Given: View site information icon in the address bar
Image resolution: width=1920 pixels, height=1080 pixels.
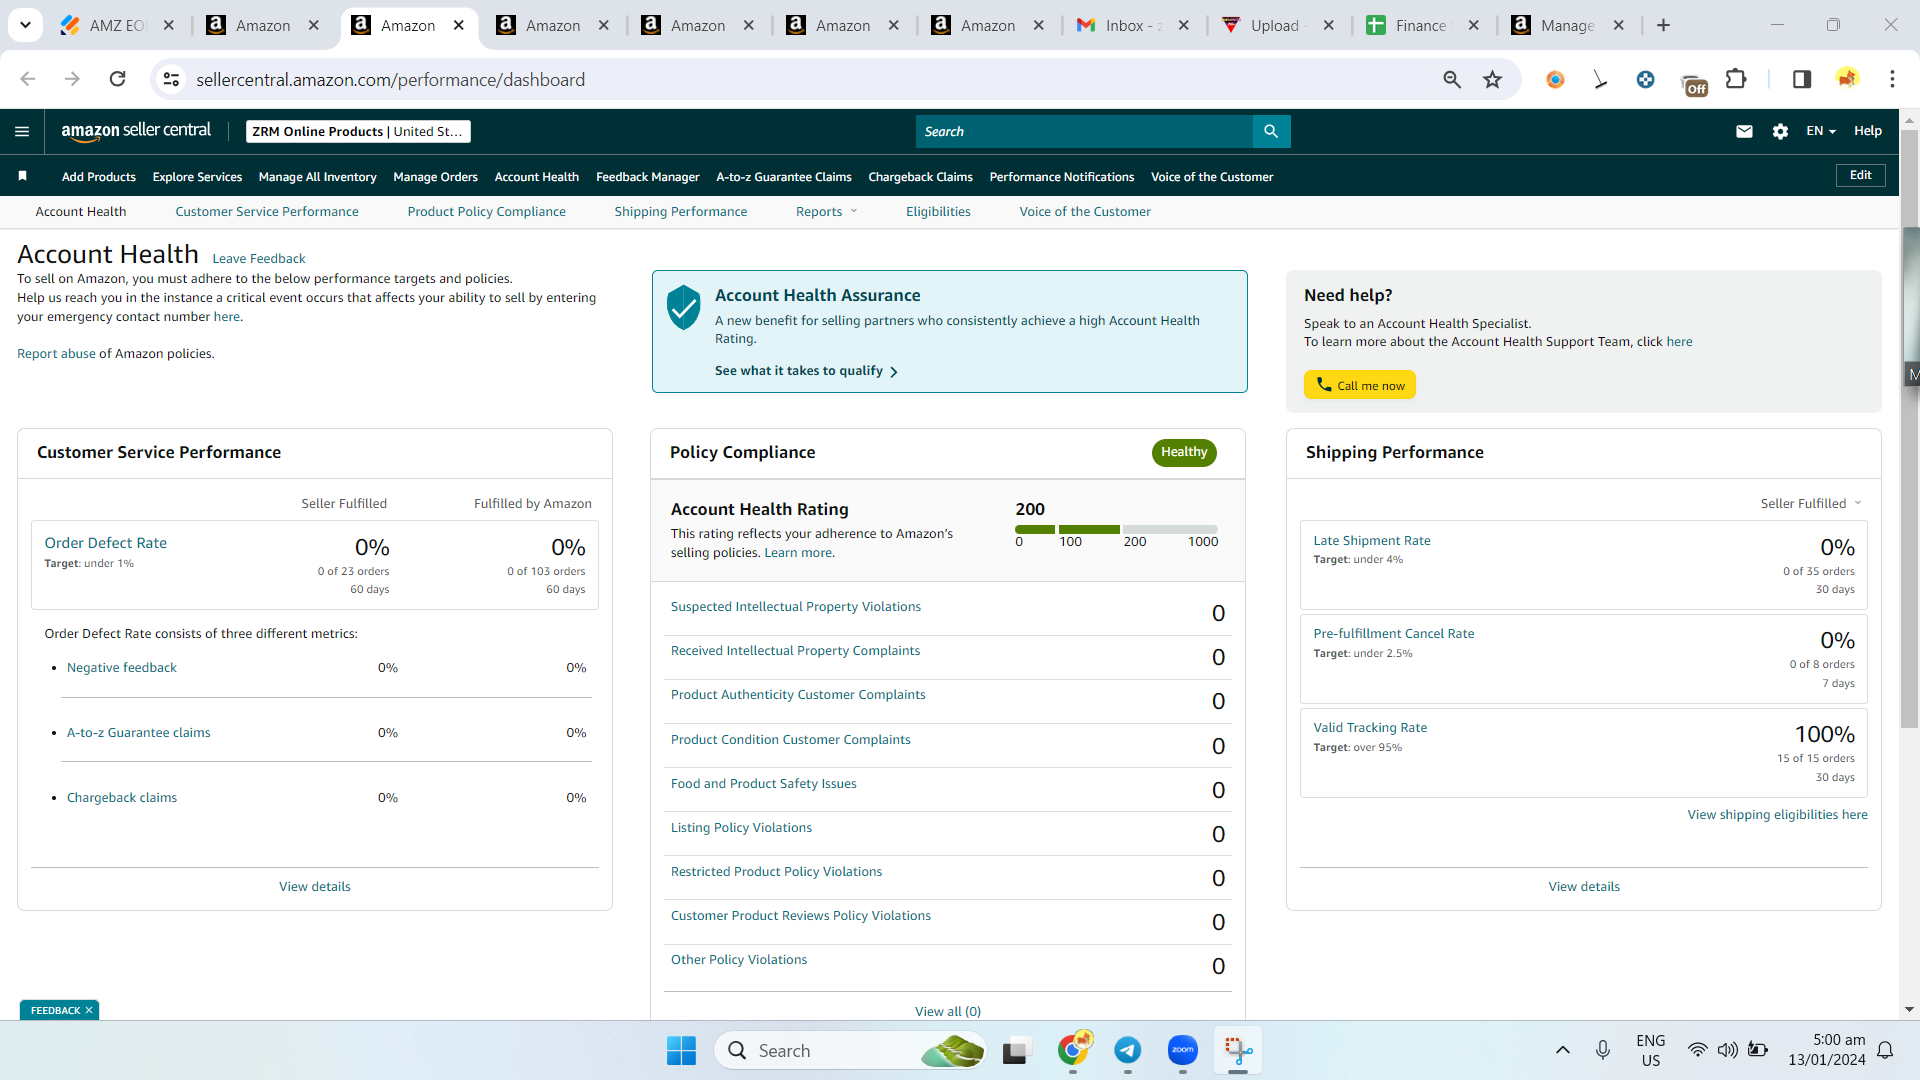Looking at the screenshot, I should click(172, 79).
